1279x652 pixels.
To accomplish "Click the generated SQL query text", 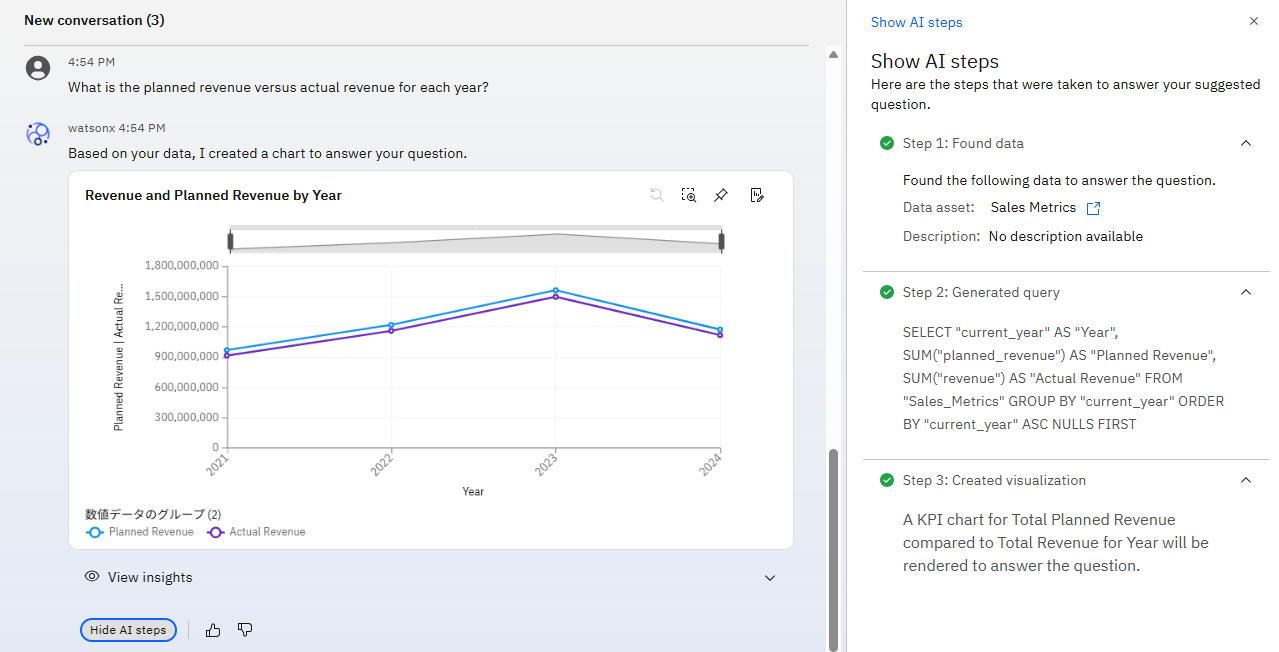I will pos(1063,378).
